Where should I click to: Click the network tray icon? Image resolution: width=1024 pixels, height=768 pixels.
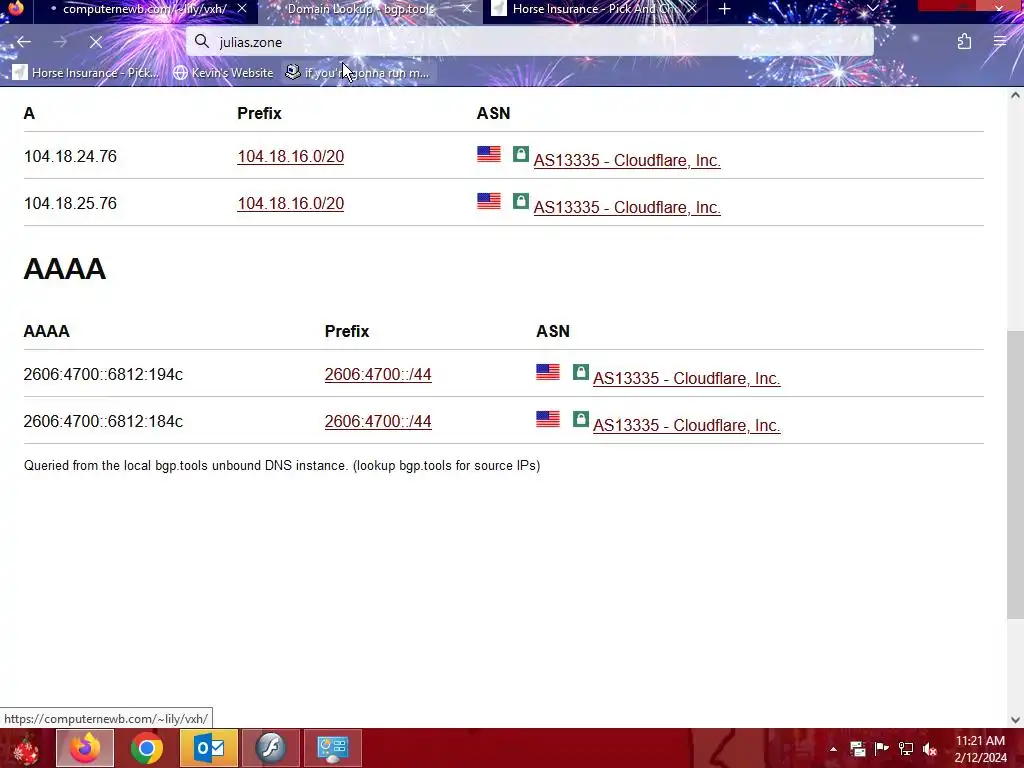[906, 749]
